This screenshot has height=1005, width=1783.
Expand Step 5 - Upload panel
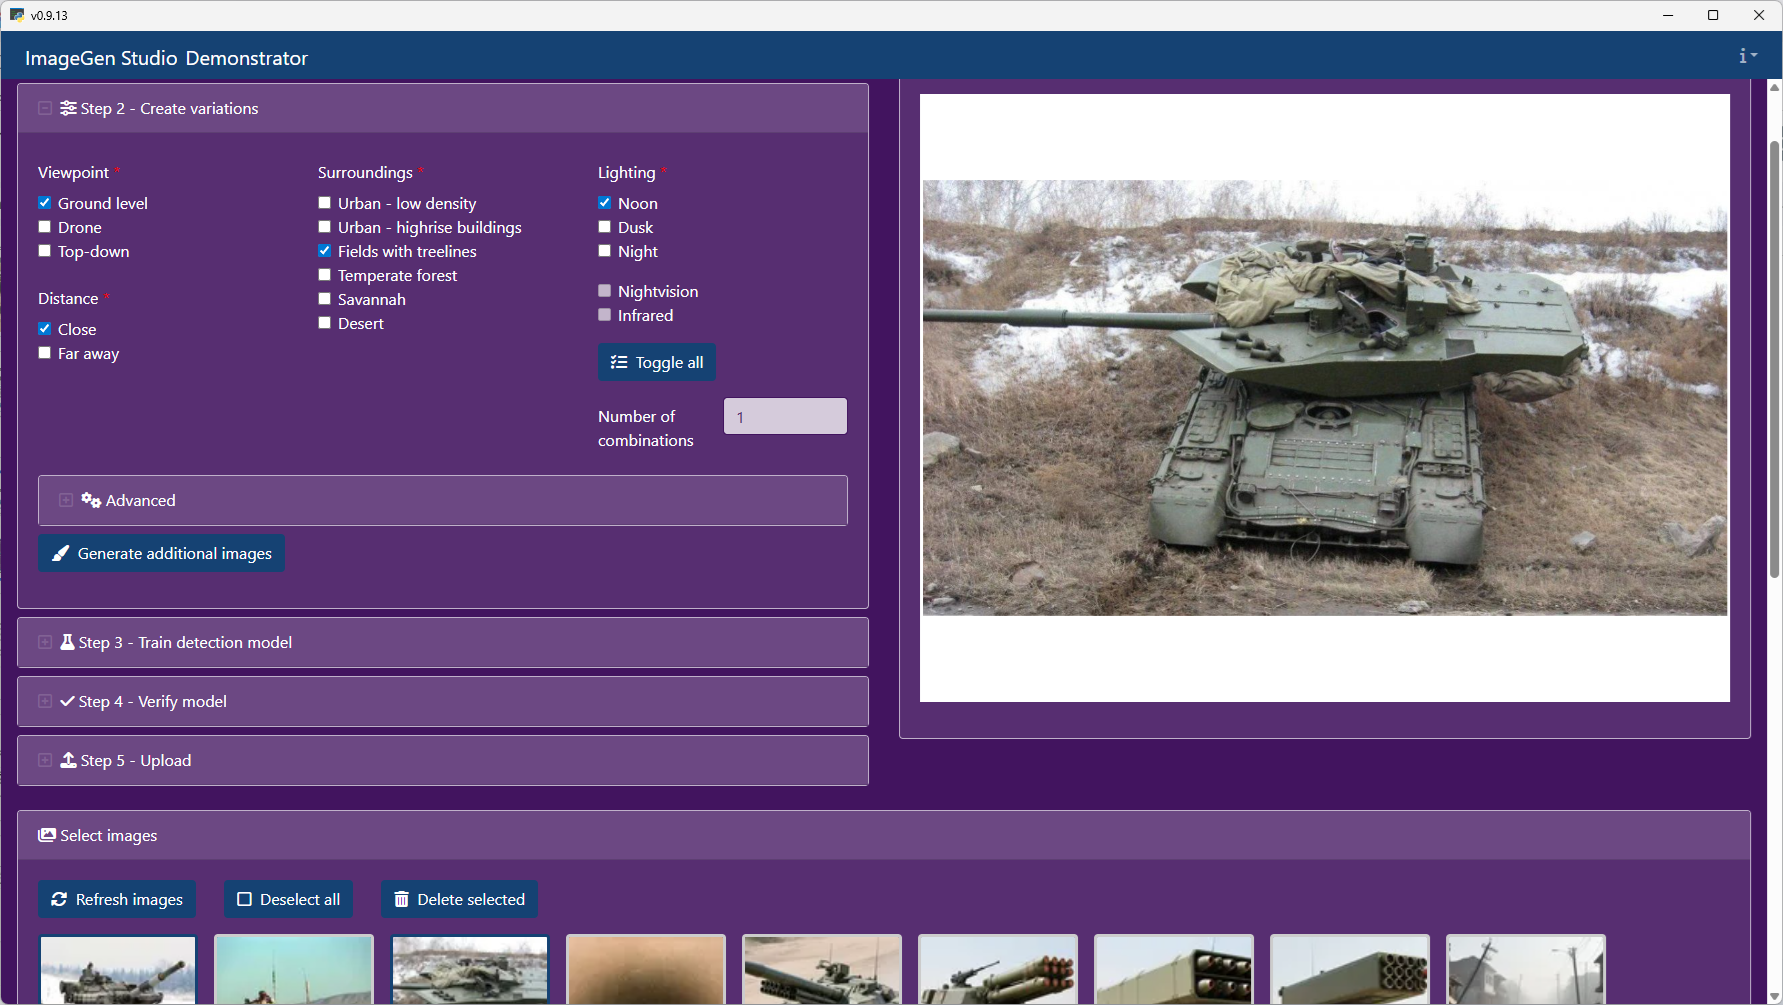(x=45, y=760)
